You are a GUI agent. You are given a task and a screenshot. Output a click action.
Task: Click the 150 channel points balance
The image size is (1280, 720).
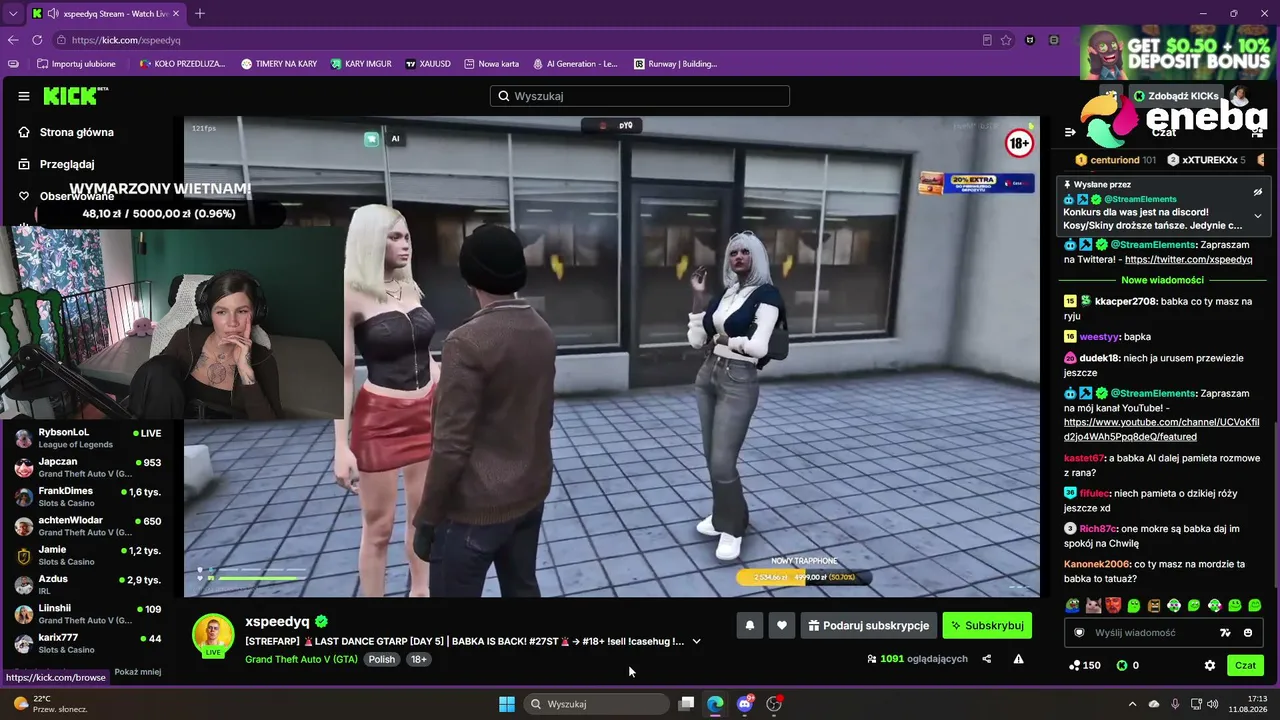click(x=1085, y=665)
